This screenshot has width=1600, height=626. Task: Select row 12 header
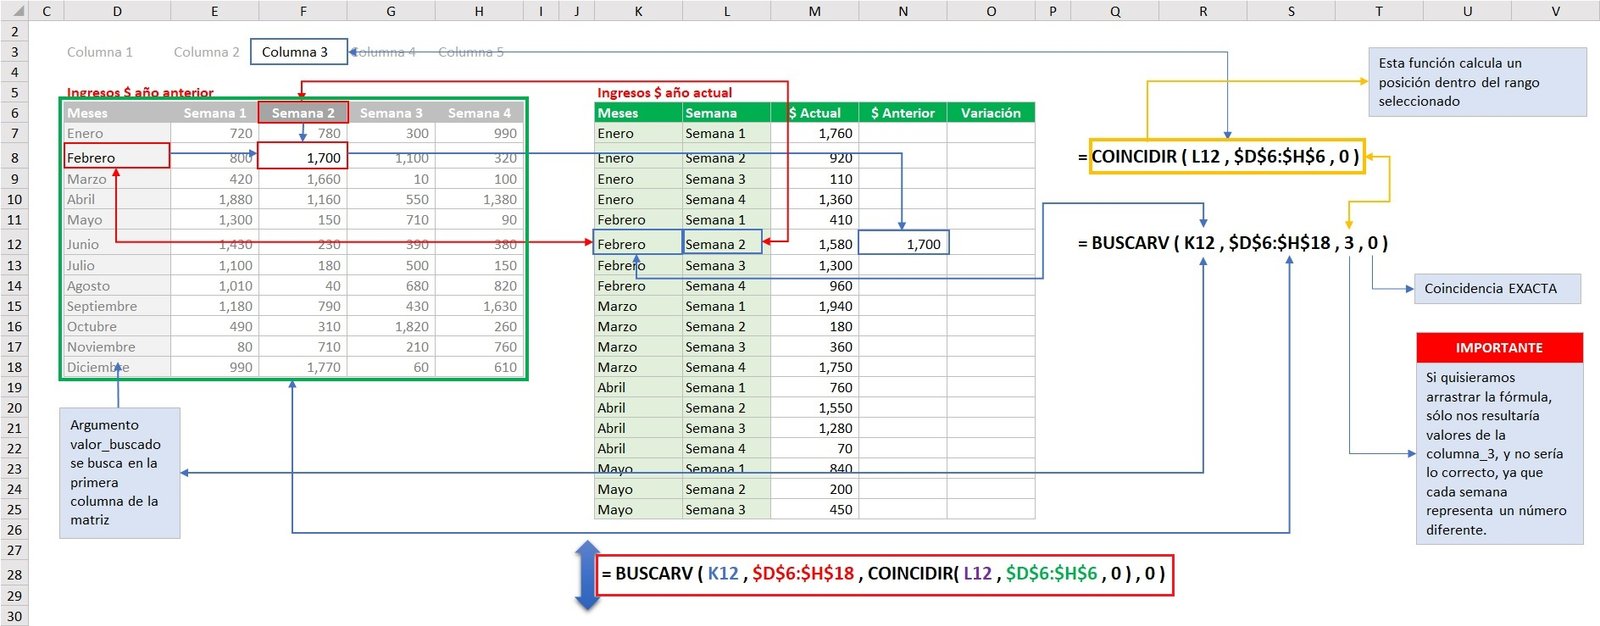pyautogui.click(x=14, y=244)
